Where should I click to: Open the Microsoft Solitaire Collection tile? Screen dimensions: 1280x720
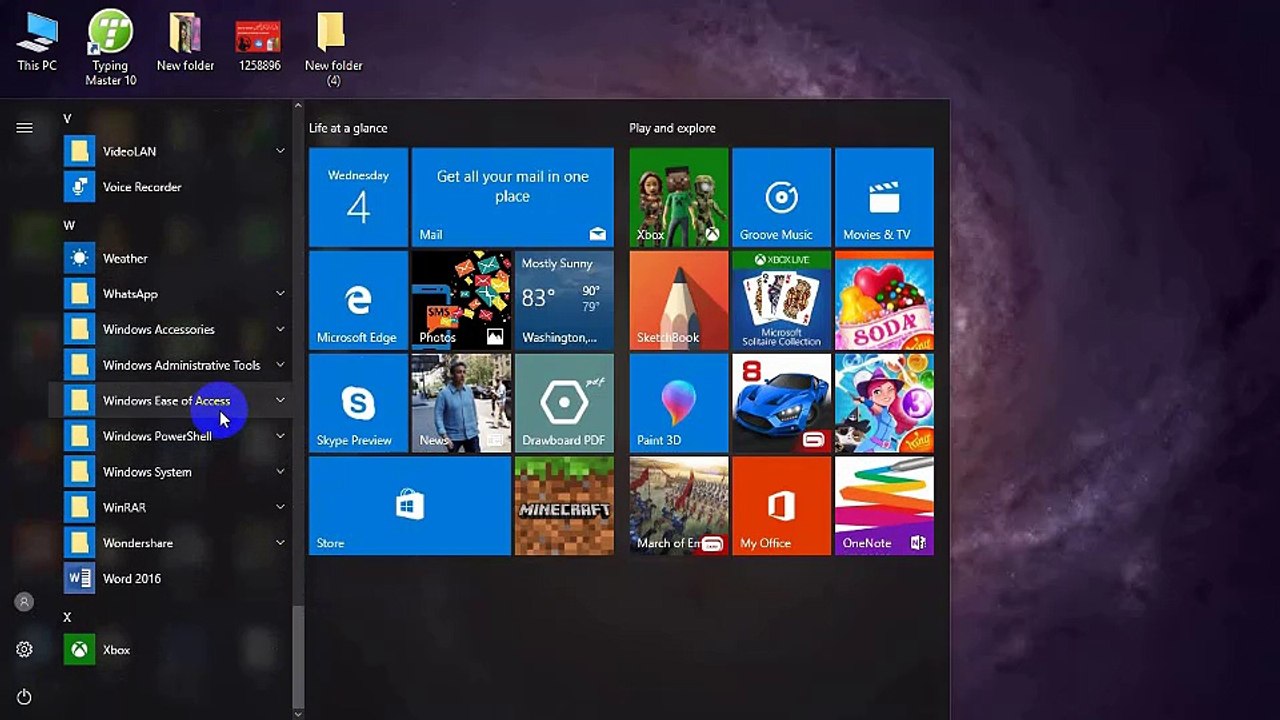(x=781, y=300)
